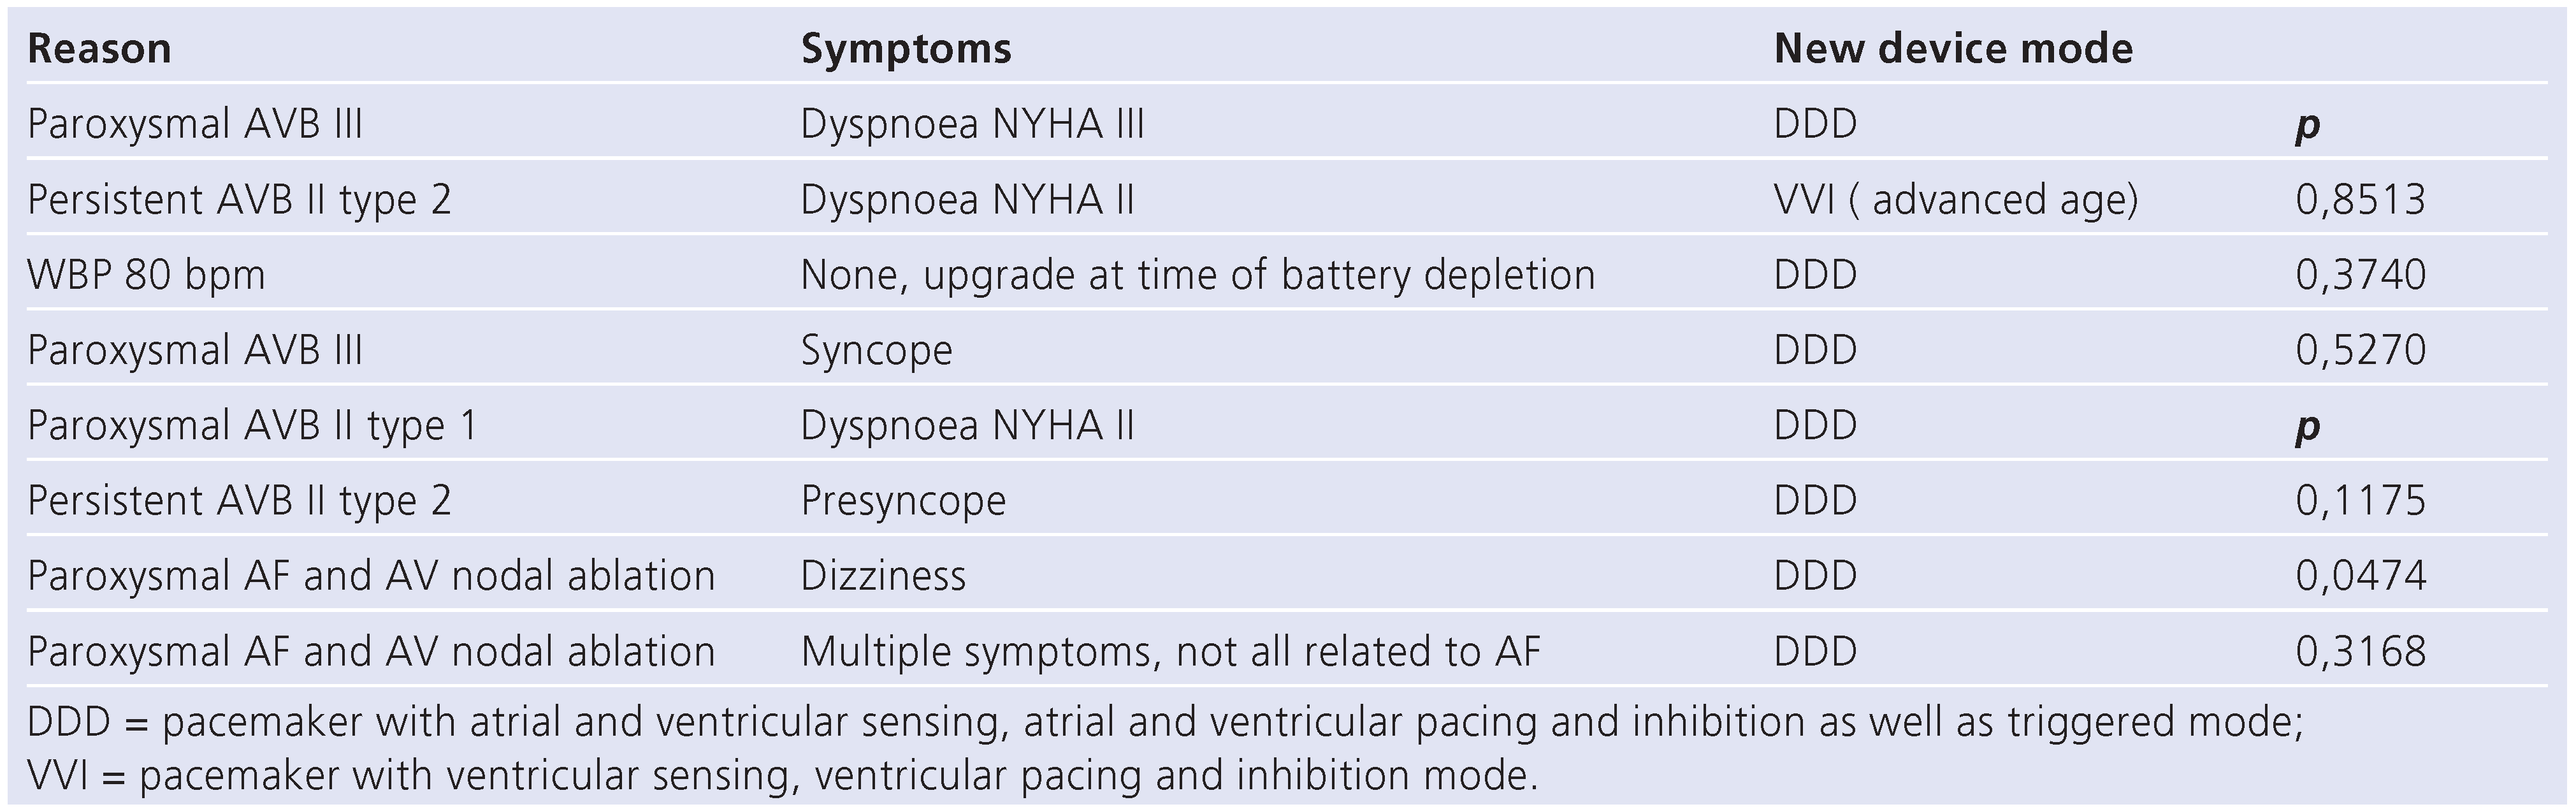The height and width of the screenshot is (809, 2576).
Task: Click the DDD footnote definition line
Action: click(1165, 722)
